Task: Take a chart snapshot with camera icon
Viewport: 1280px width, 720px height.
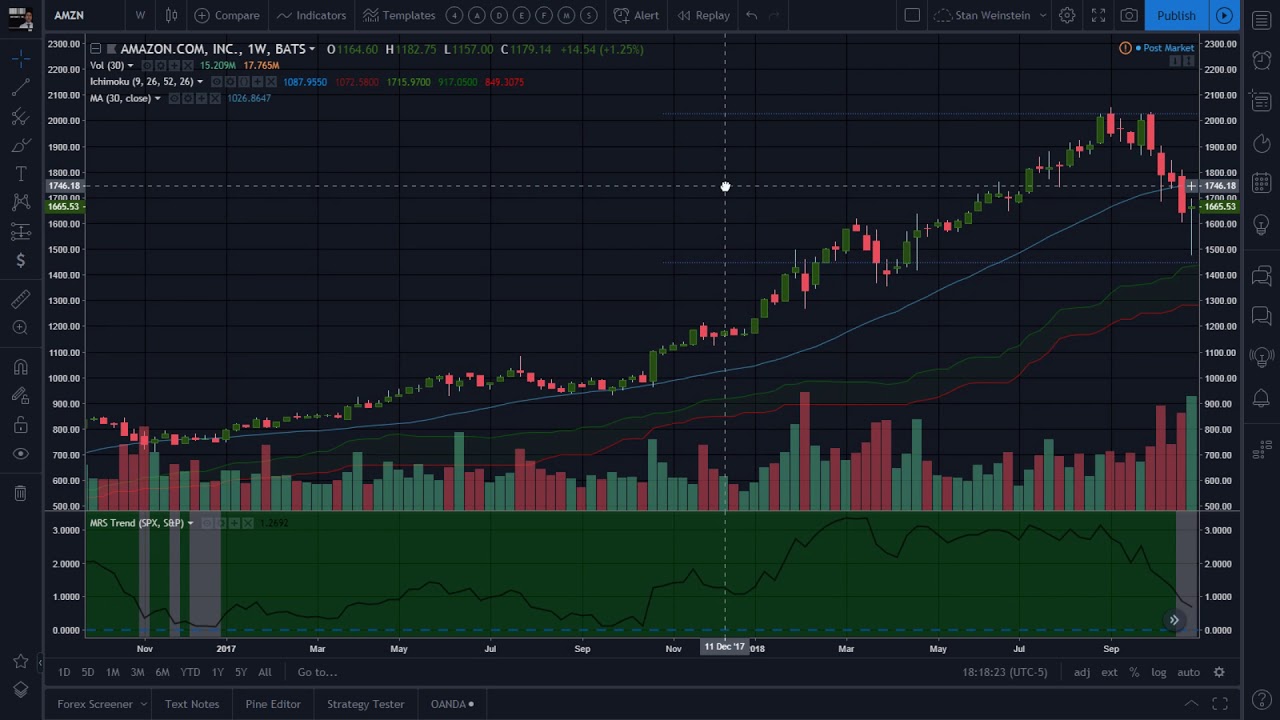Action: (x=1129, y=15)
